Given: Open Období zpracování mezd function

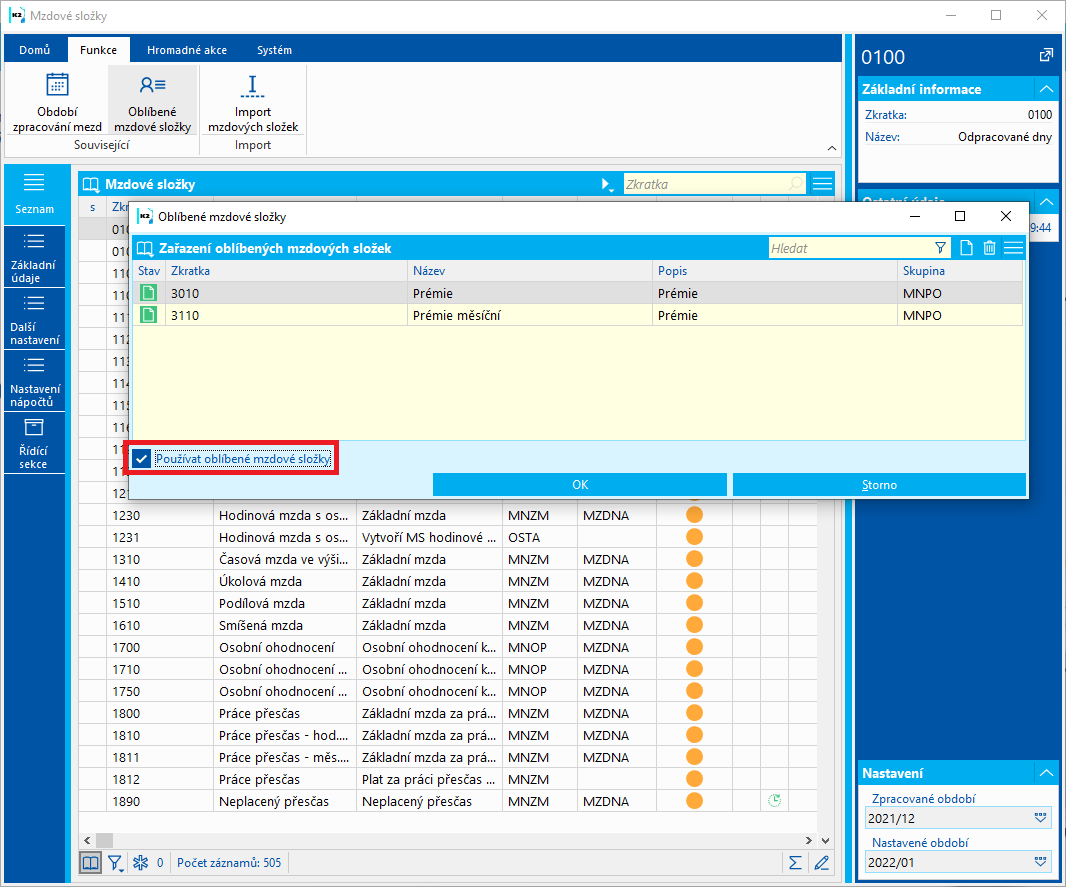Looking at the screenshot, I should pyautogui.click(x=57, y=102).
